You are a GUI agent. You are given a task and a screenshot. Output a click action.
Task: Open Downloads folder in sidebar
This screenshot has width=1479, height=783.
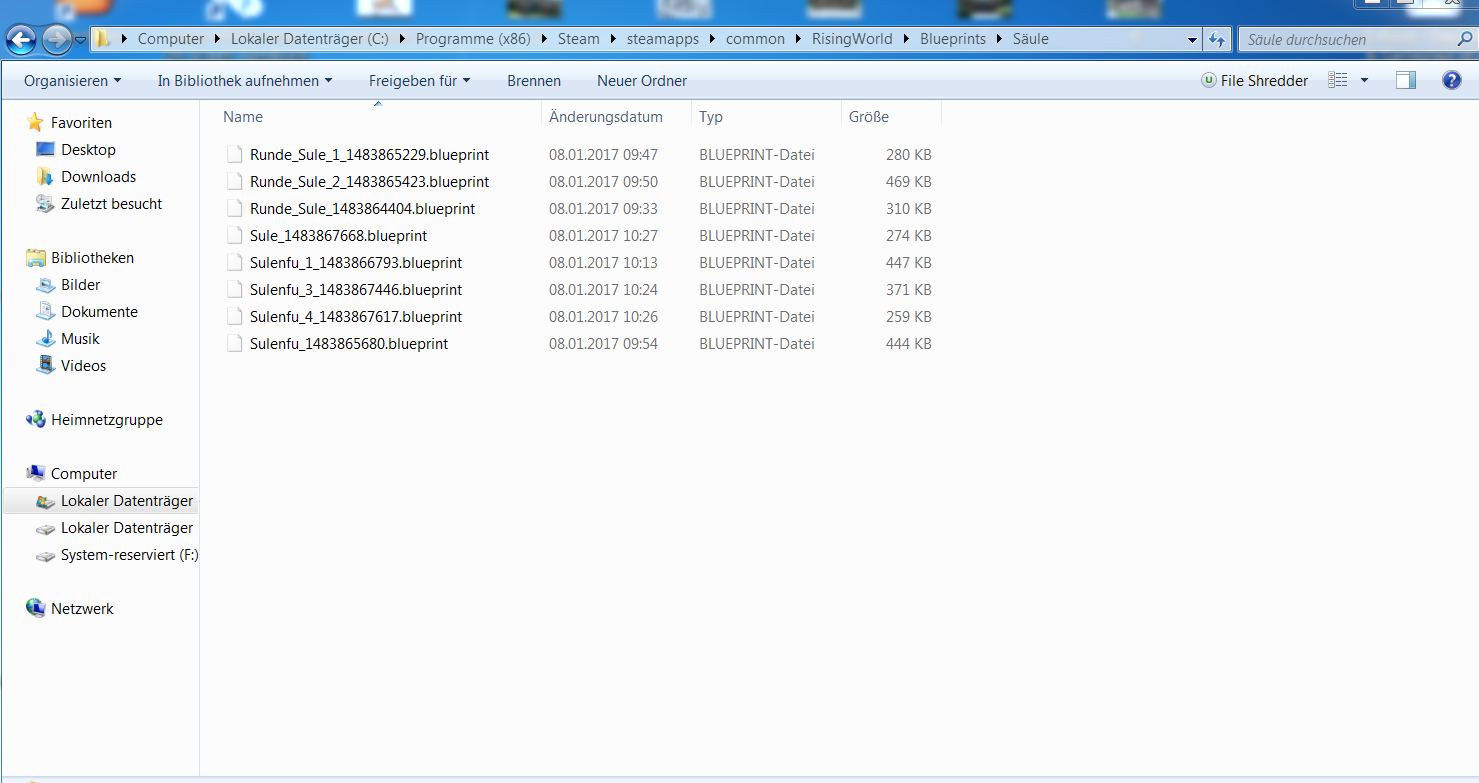click(x=98, y=177)
